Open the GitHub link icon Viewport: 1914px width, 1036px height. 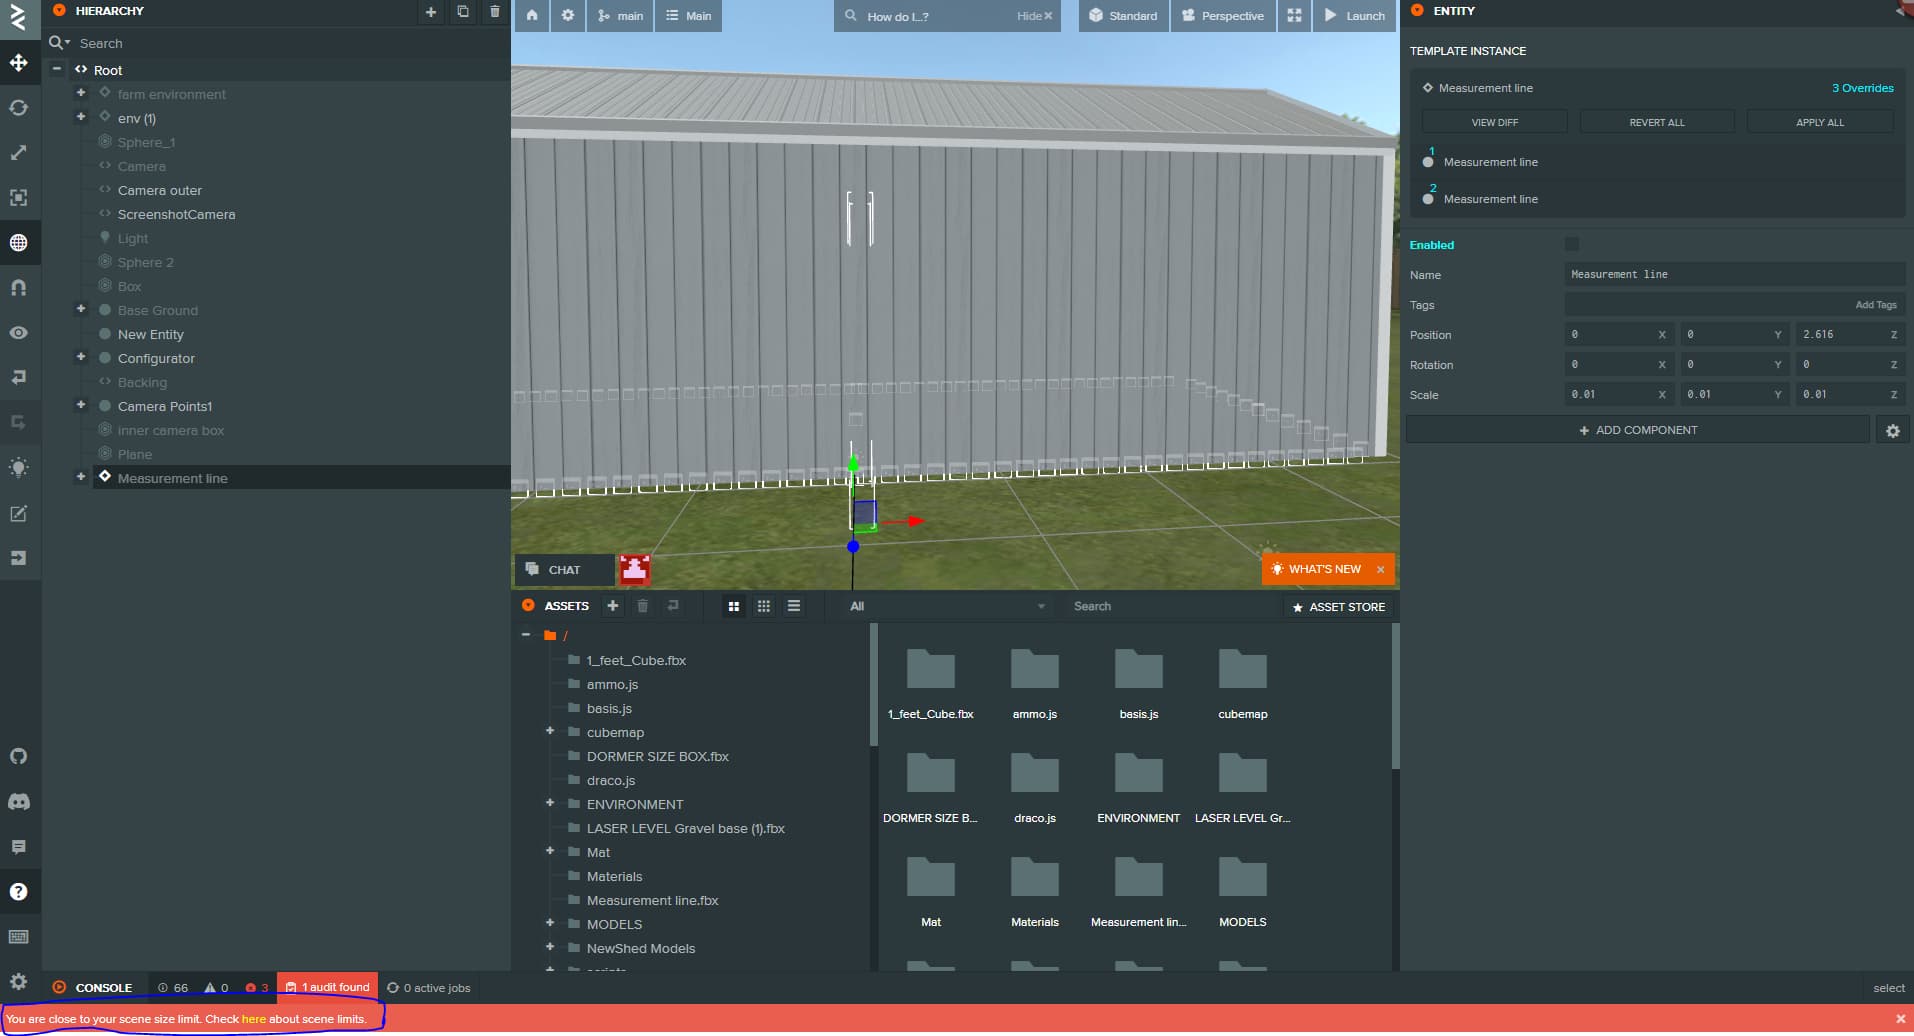click(19, 757)
